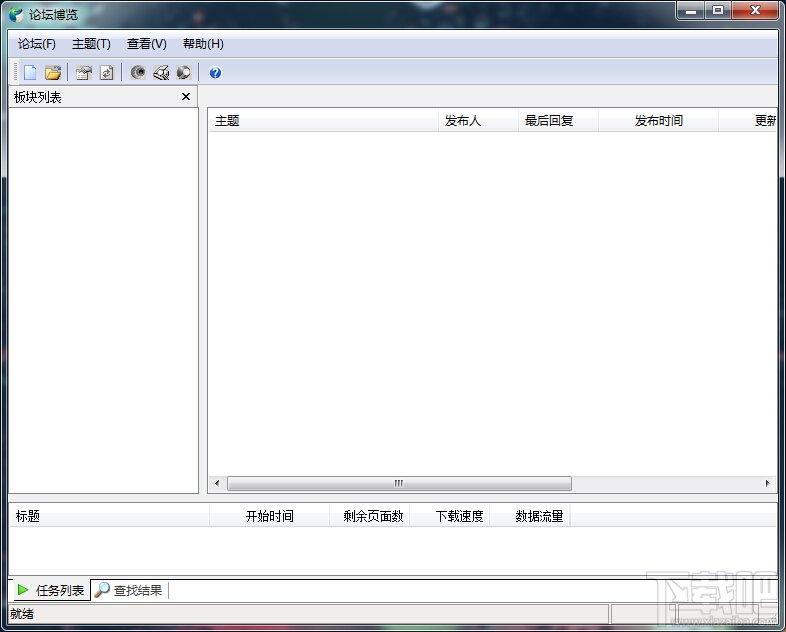786x632 pixels.
Task: Click the last round gray toolbar icon
Action: pos(183,72)
